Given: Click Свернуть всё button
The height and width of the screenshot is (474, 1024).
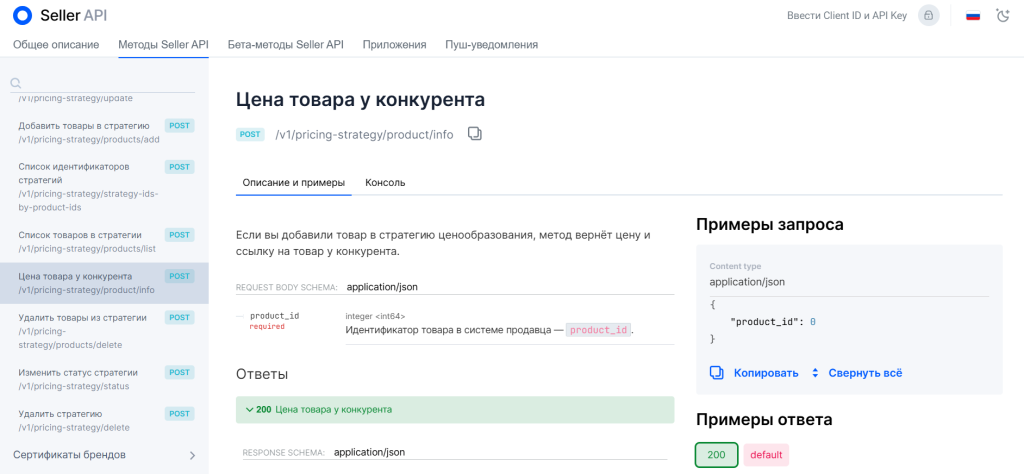Looking at the screenshot, I should point(865,373).
